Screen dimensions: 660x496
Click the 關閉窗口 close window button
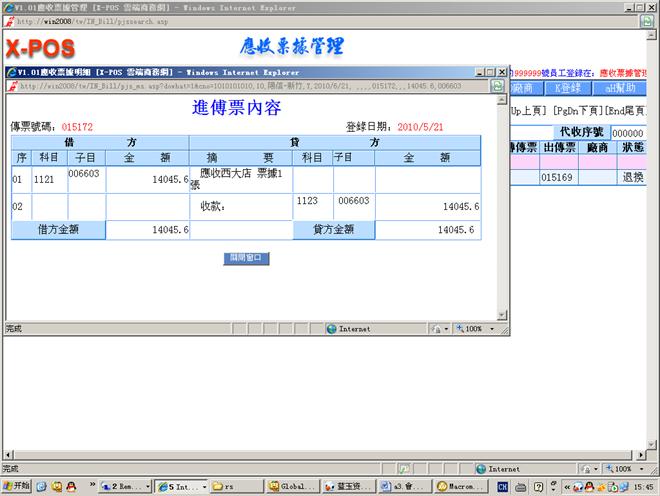[x=245, y=258]
